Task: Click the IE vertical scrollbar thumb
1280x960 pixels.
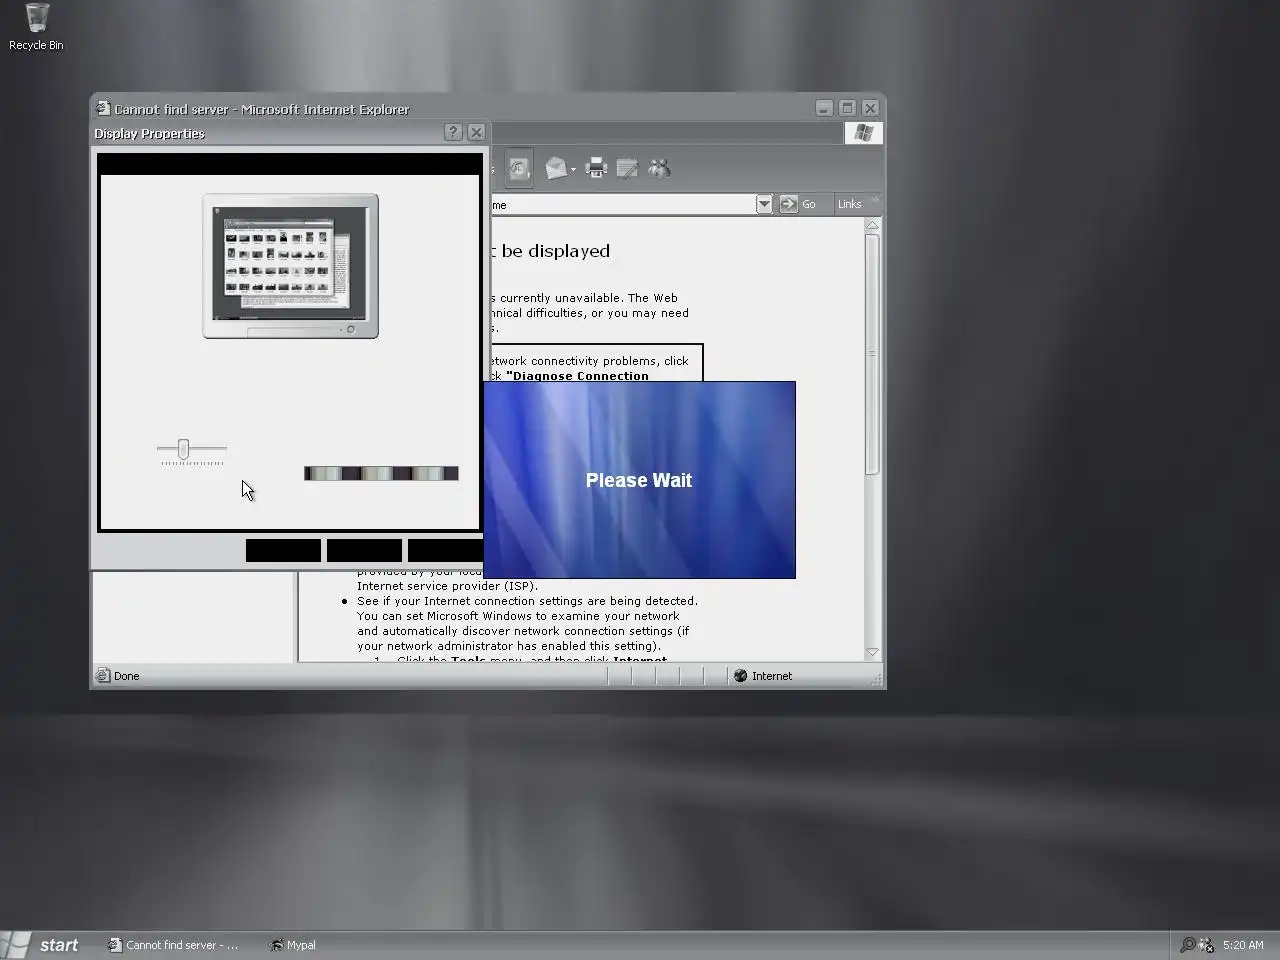Action: pos(872,354)
